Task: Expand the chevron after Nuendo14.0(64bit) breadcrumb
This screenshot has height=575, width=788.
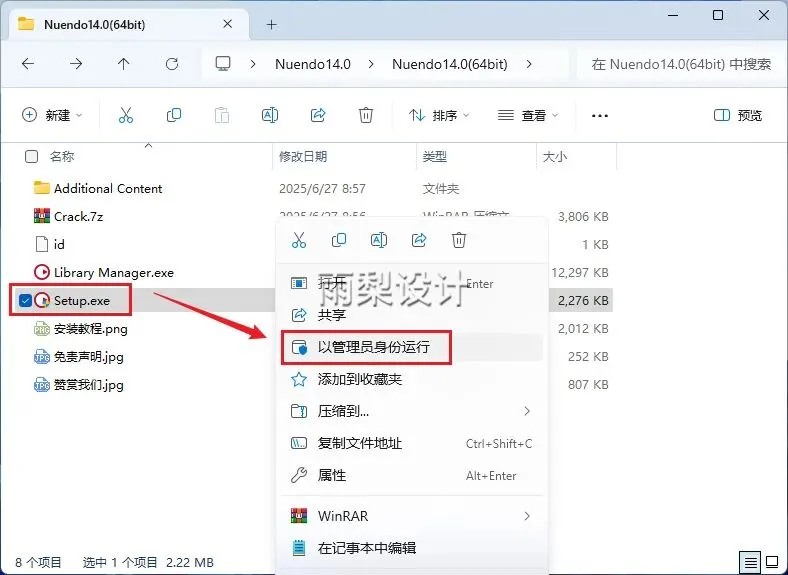Action: pyautogui.click(x=529, y=64)
